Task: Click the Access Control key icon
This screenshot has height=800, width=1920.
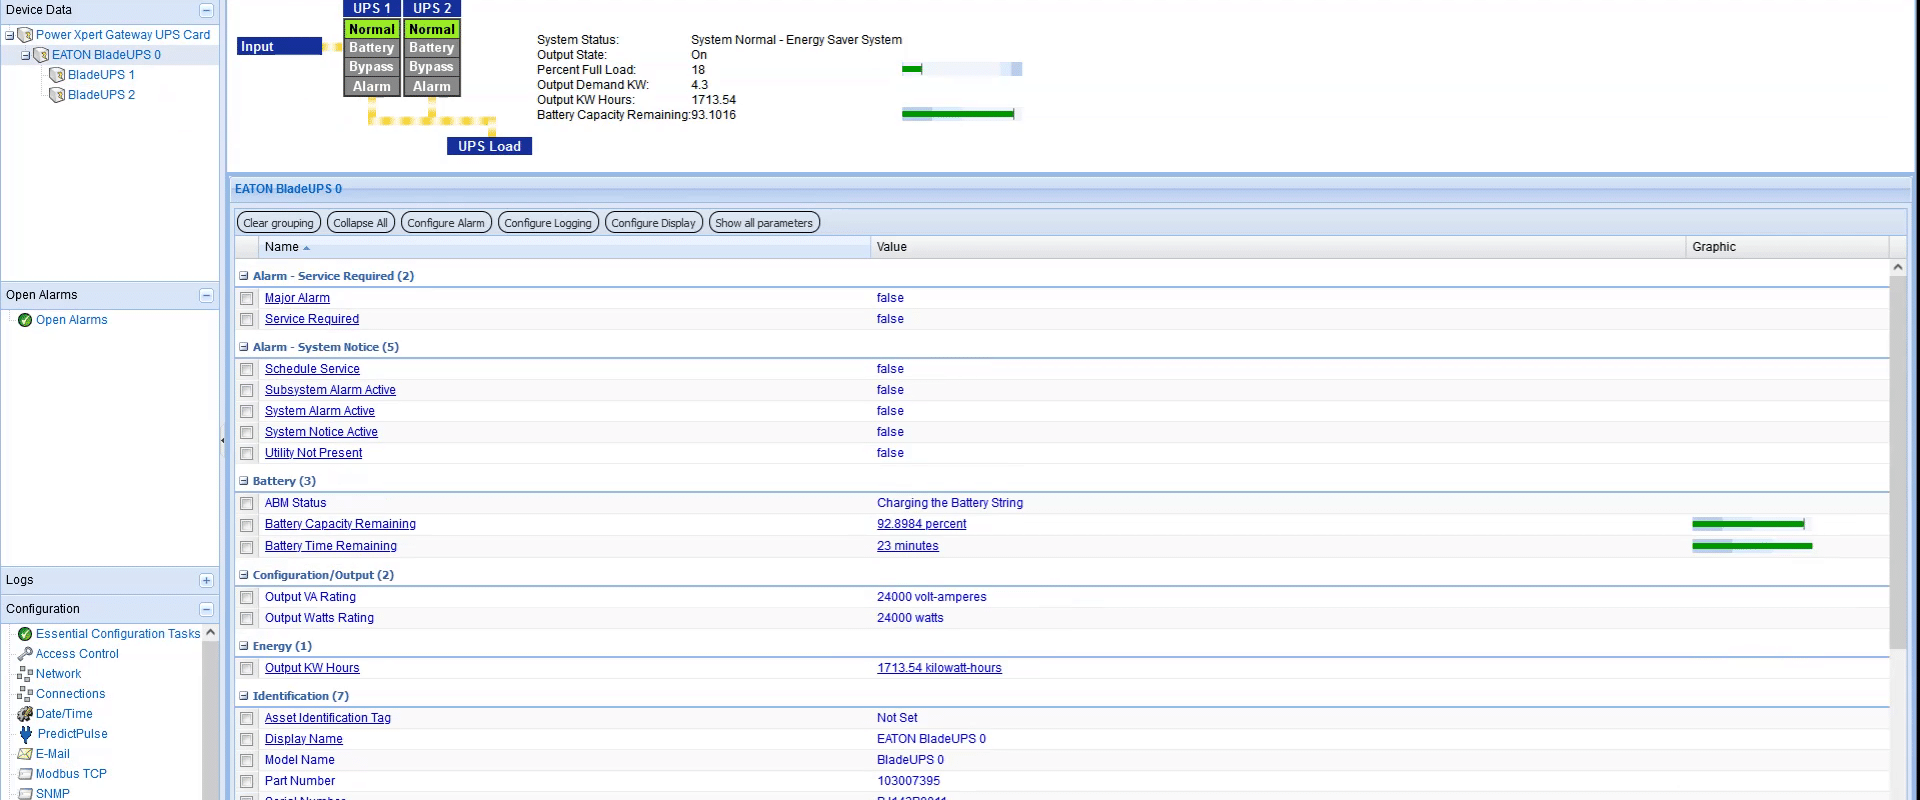Action: 25,654
